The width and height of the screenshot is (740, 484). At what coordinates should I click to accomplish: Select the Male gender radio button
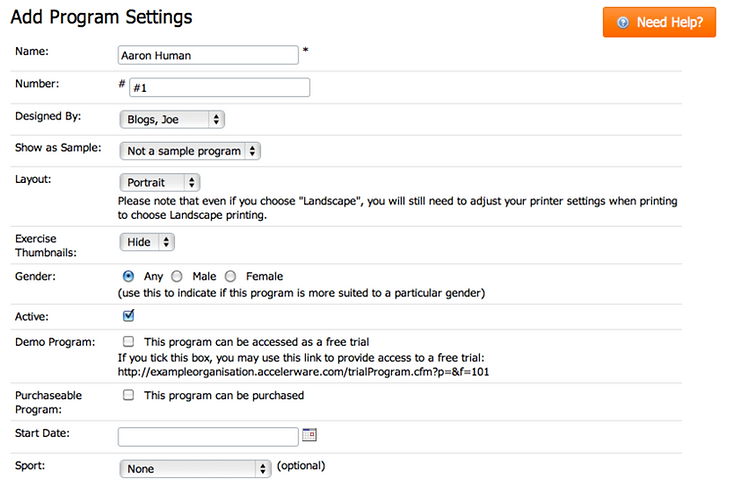[x=177, y=276]
